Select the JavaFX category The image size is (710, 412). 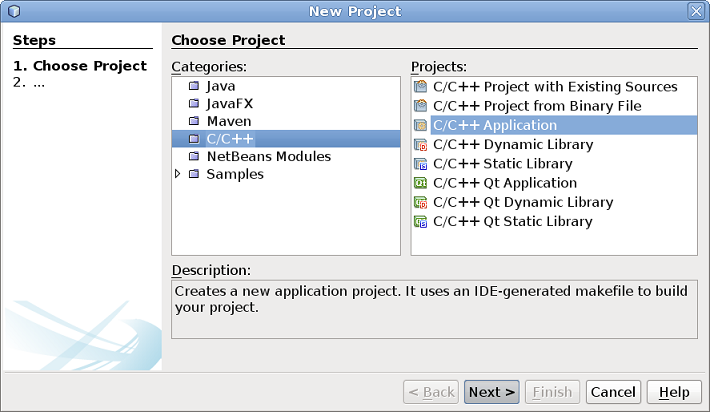(230, 104)
